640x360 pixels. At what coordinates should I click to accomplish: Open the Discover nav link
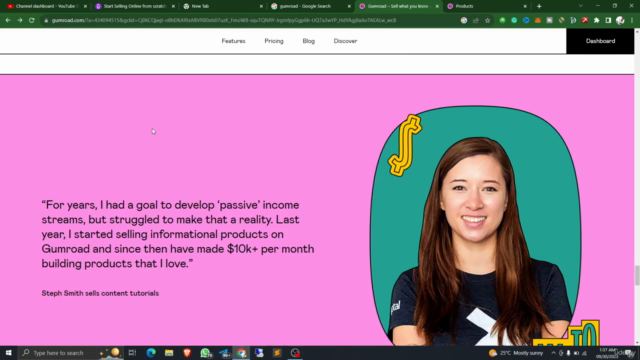point(345,41)
